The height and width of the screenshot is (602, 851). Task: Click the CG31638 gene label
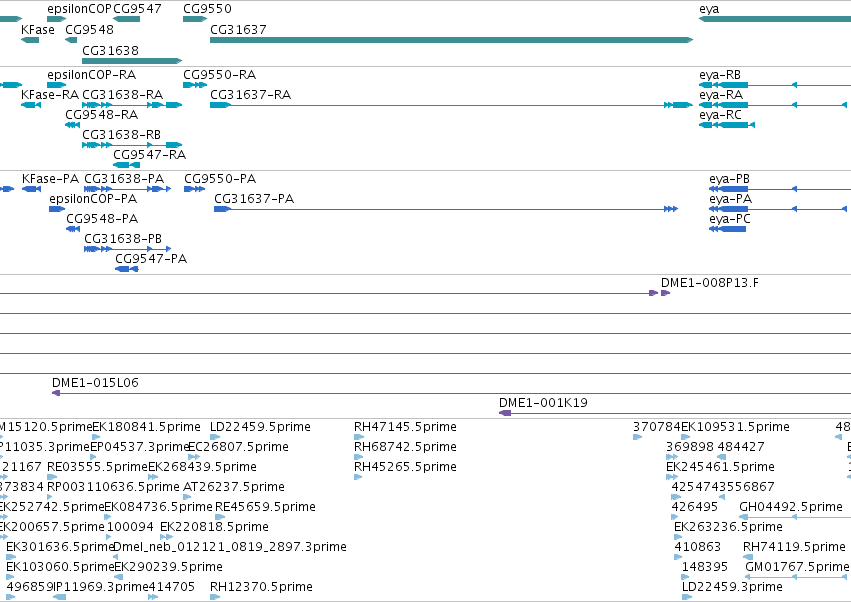(x=111, y=50)
